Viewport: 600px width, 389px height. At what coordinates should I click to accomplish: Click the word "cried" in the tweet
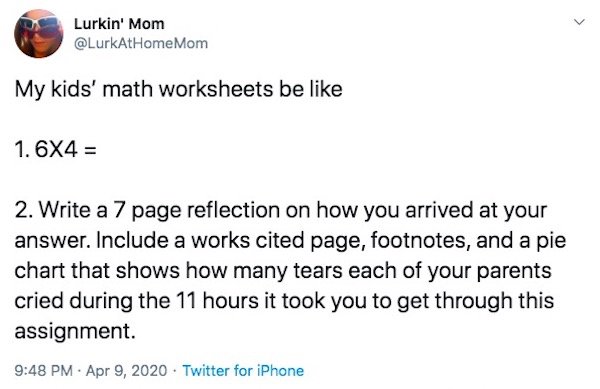point(39,301)
